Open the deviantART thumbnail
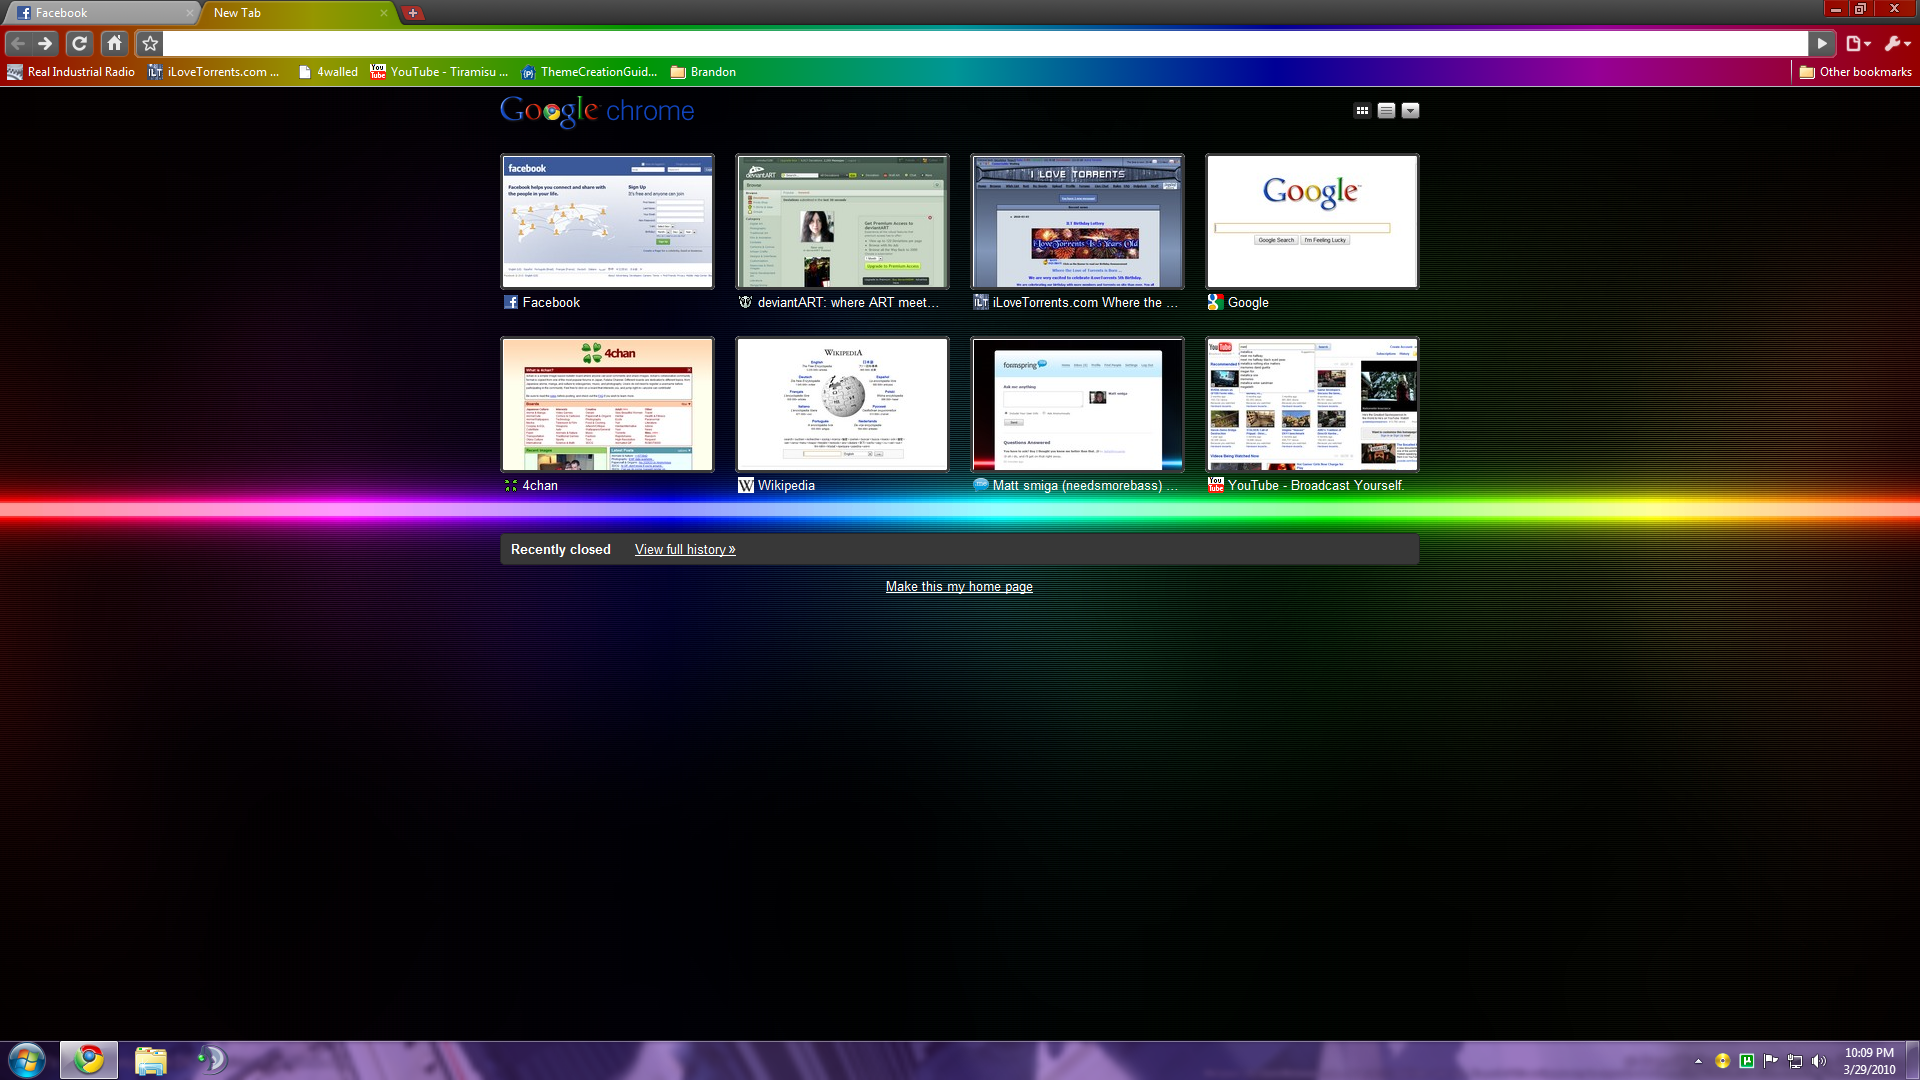1920x1080 pixels. click(x=842, y=221)
